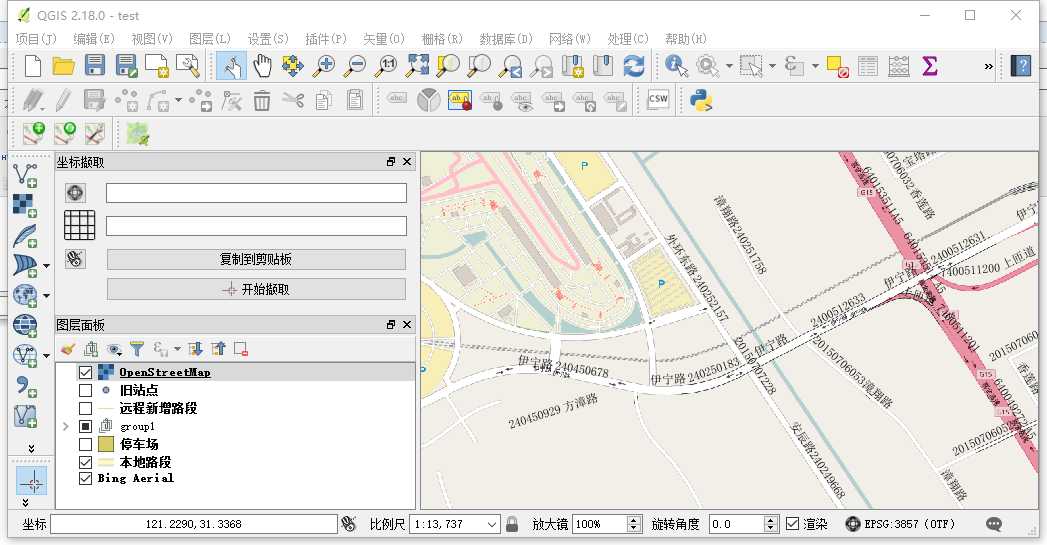Save the current project
The image size is (1047, 545).
click(x=94, y=65)
